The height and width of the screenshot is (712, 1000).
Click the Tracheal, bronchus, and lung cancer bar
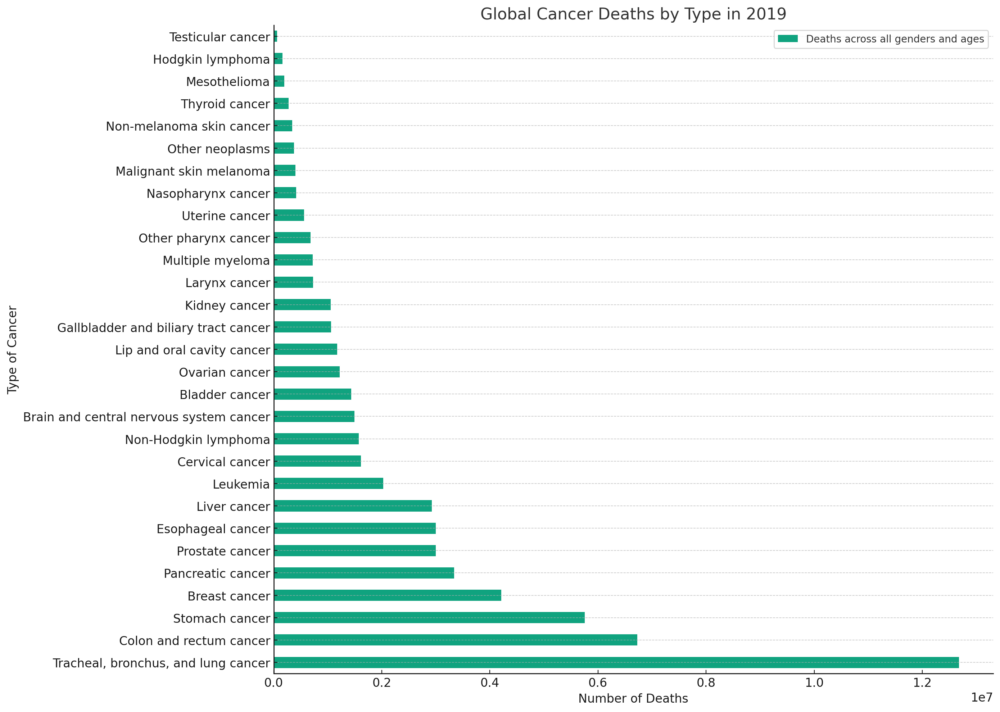pyautogui.click(x=616, y=663)
